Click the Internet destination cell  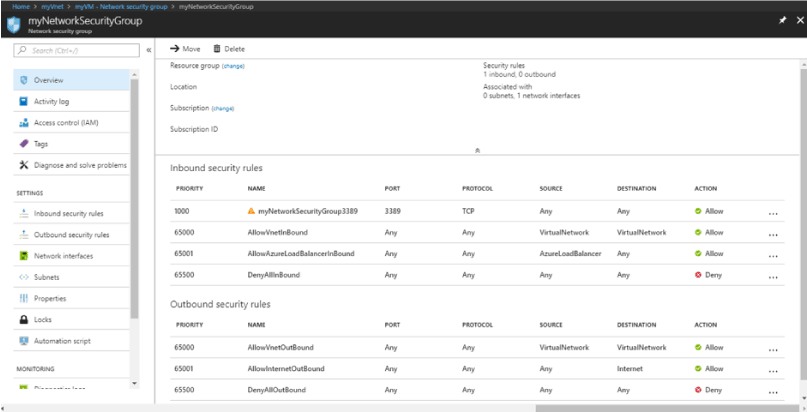[x=629, y=369]
